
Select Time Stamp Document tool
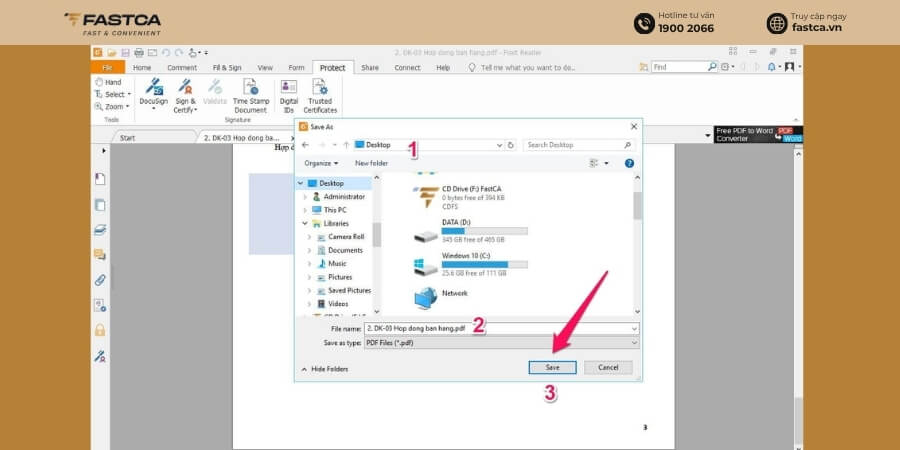pyautogui.click(x=250, y=95)
